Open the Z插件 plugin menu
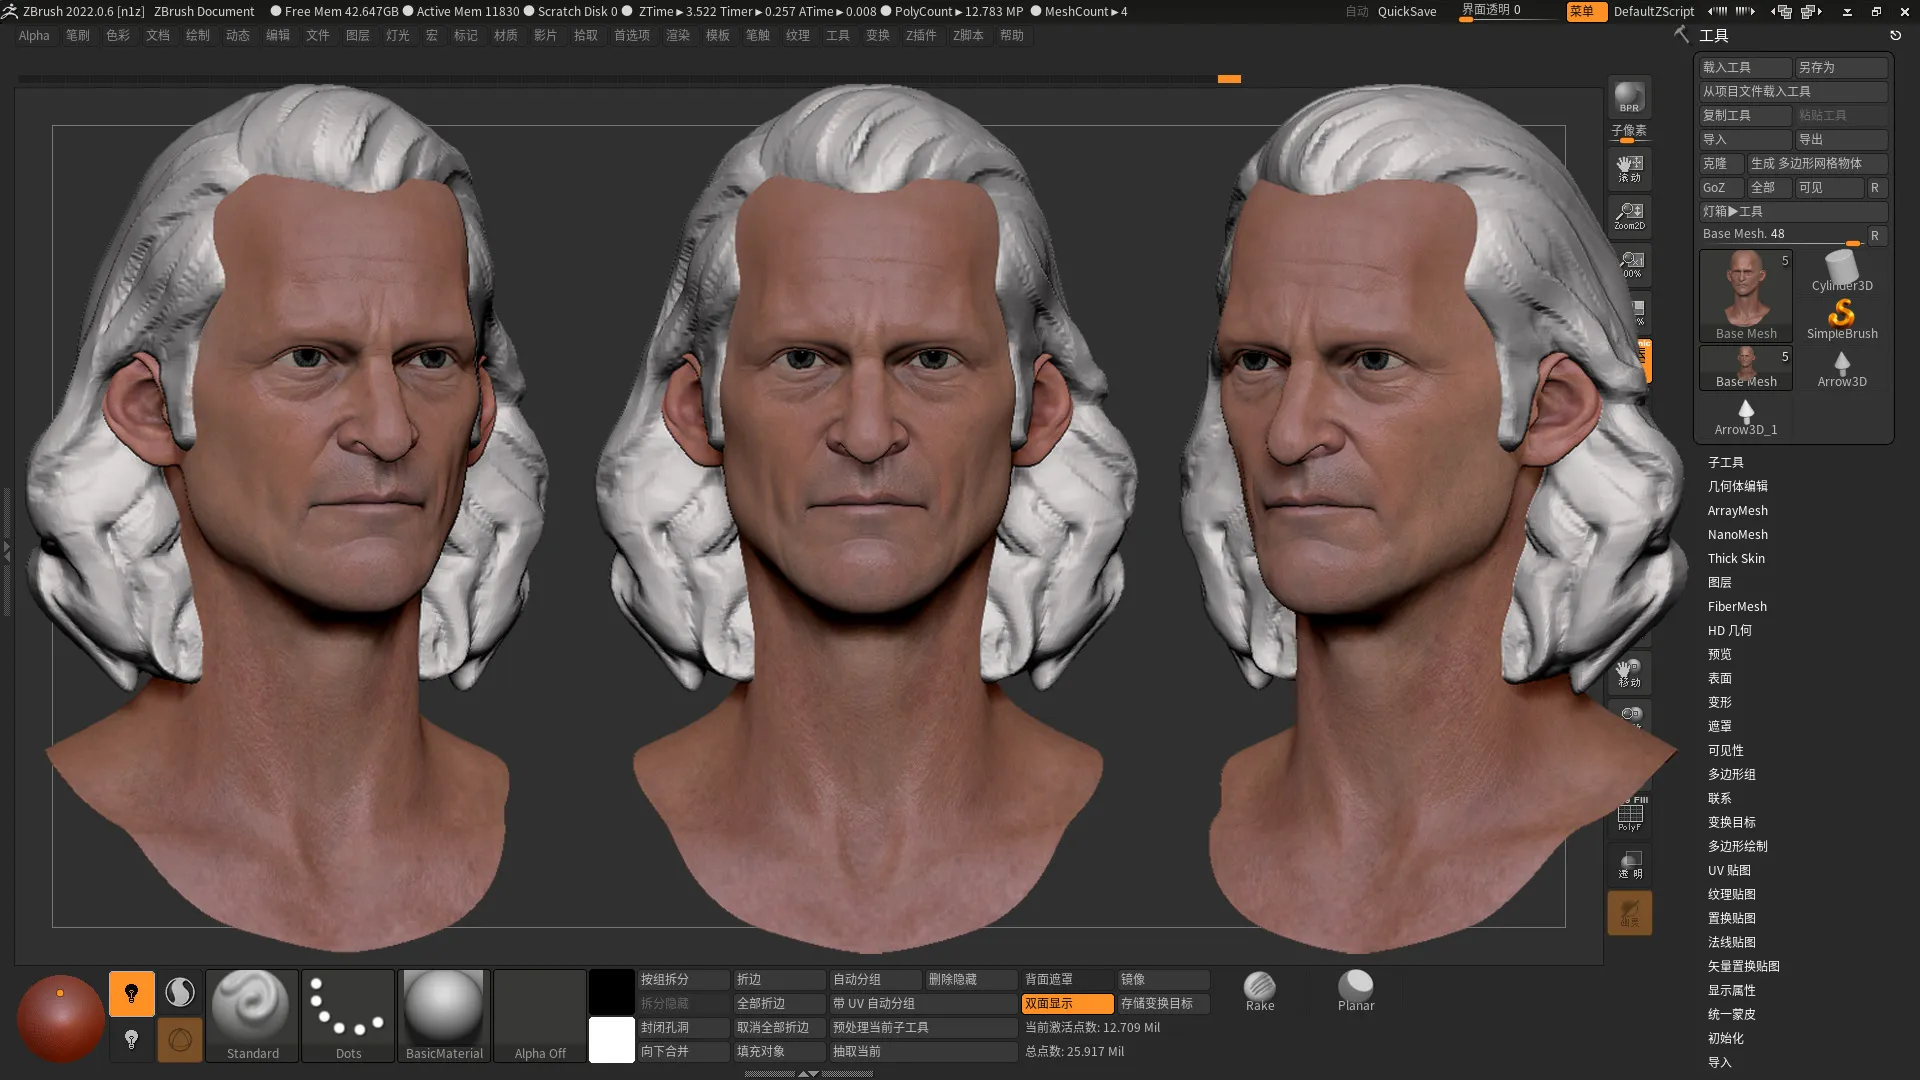 tap(920, 35)
